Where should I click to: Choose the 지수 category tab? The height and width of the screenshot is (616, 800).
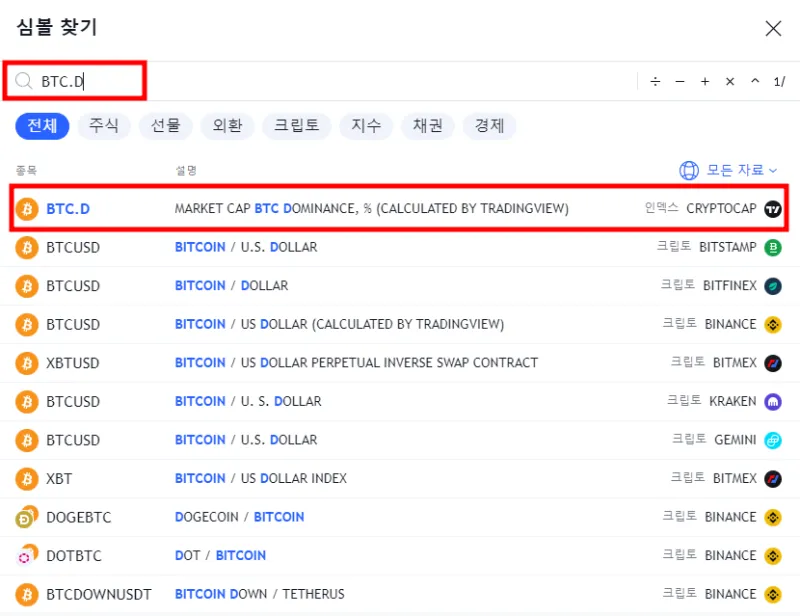[365, 126]
